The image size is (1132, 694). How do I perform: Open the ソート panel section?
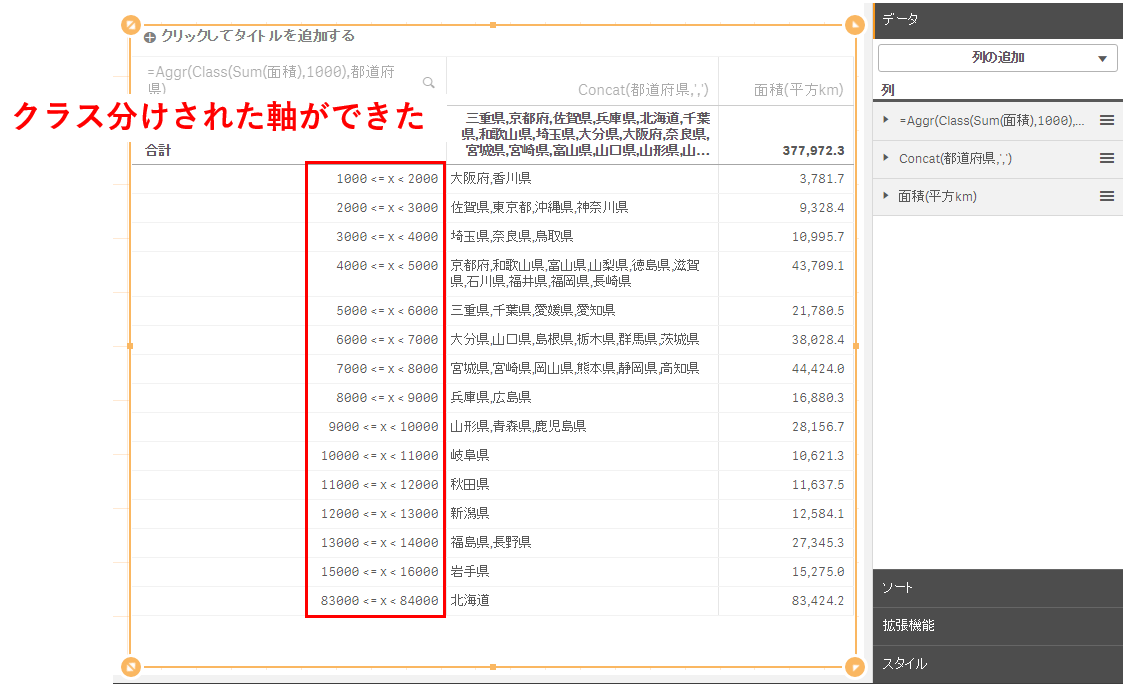click(x=997, y=588)
